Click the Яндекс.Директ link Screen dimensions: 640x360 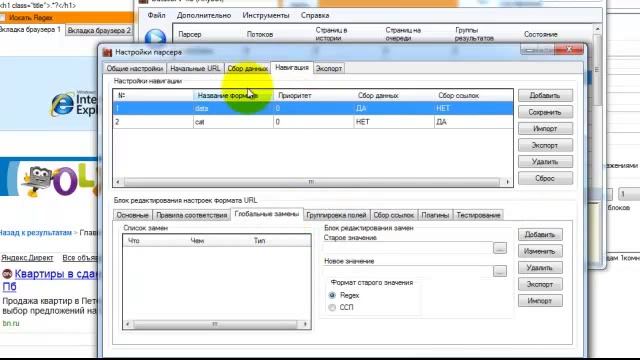click(27, 258)
